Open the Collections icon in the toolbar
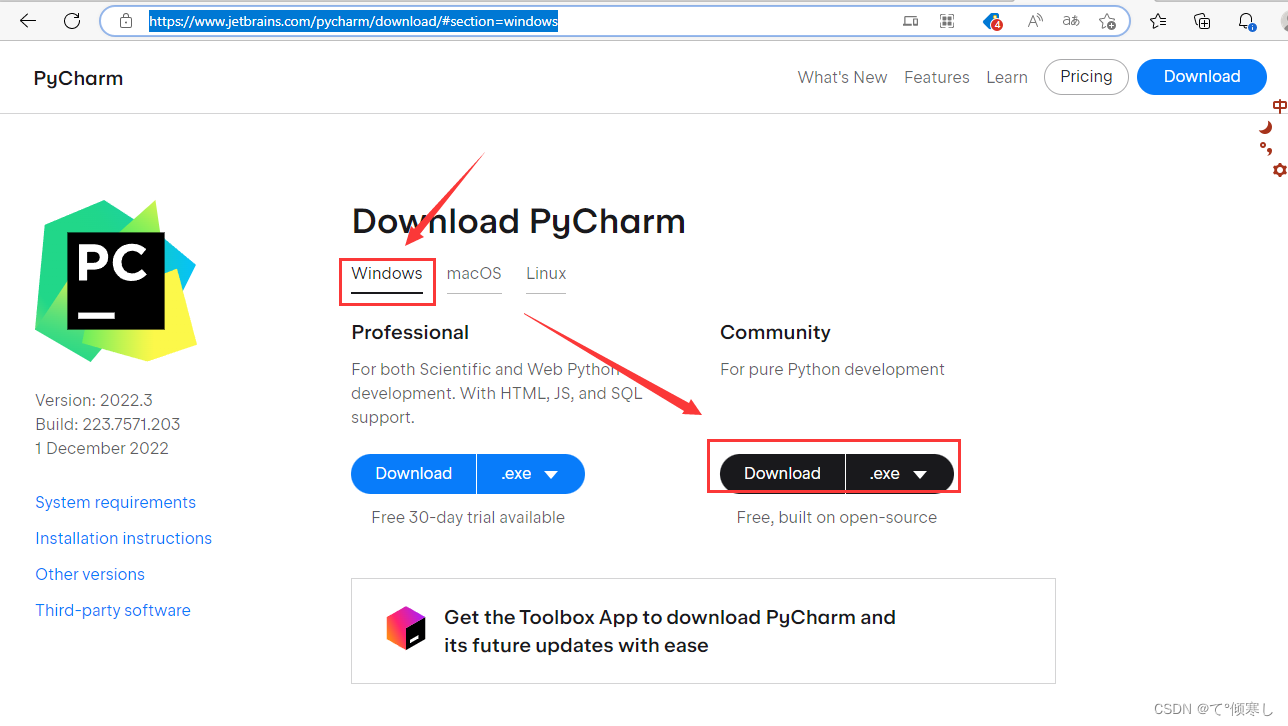 click(x=1203, y=21)
